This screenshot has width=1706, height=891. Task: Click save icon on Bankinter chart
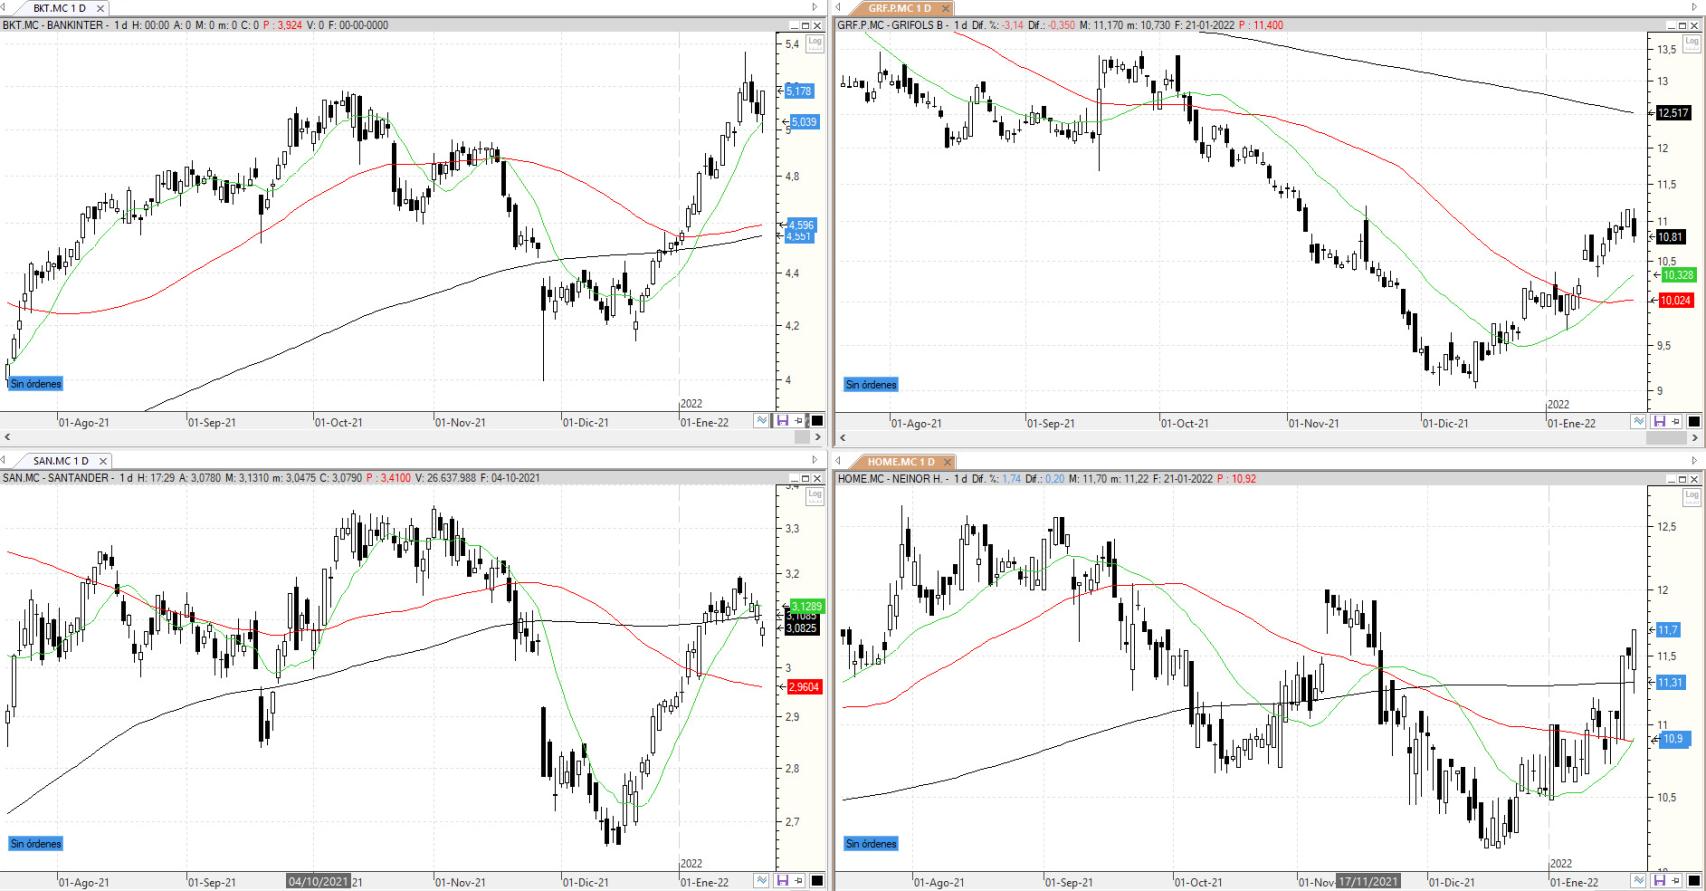point(782,421)
